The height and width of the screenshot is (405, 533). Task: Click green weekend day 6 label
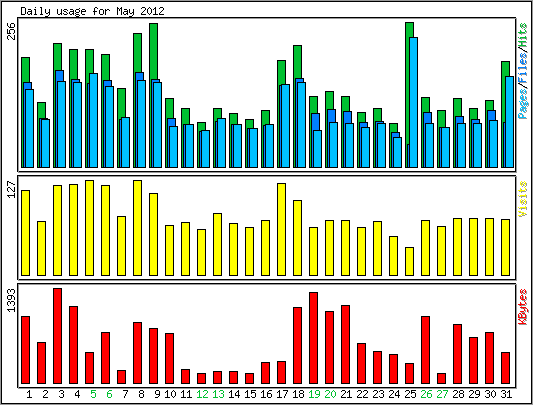click(x=109, y=394)
